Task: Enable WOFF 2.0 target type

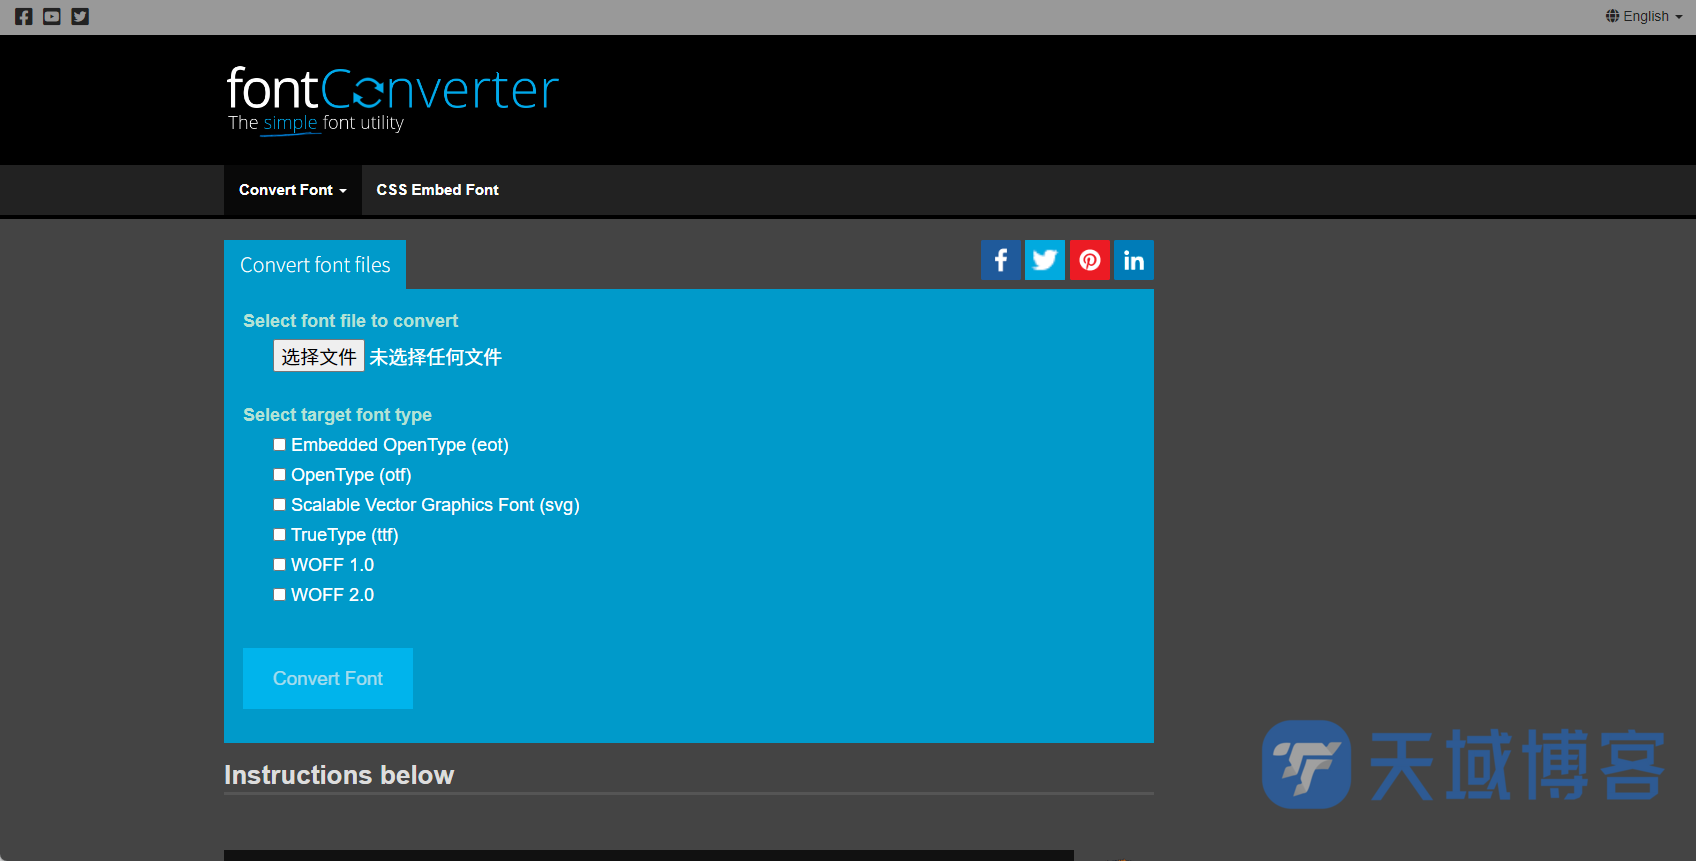Action: click(x=280, y=595)
